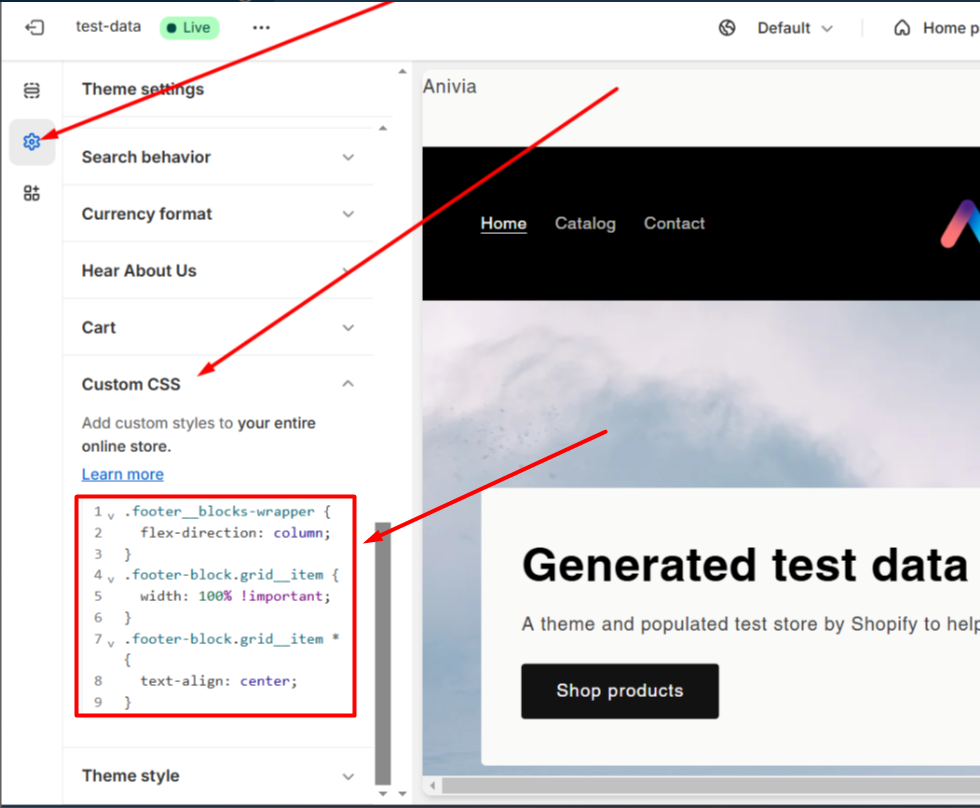Viewport: 980px width, 808px height.
Task: Click the width: 100% !important line
Action: click(236, 596)
